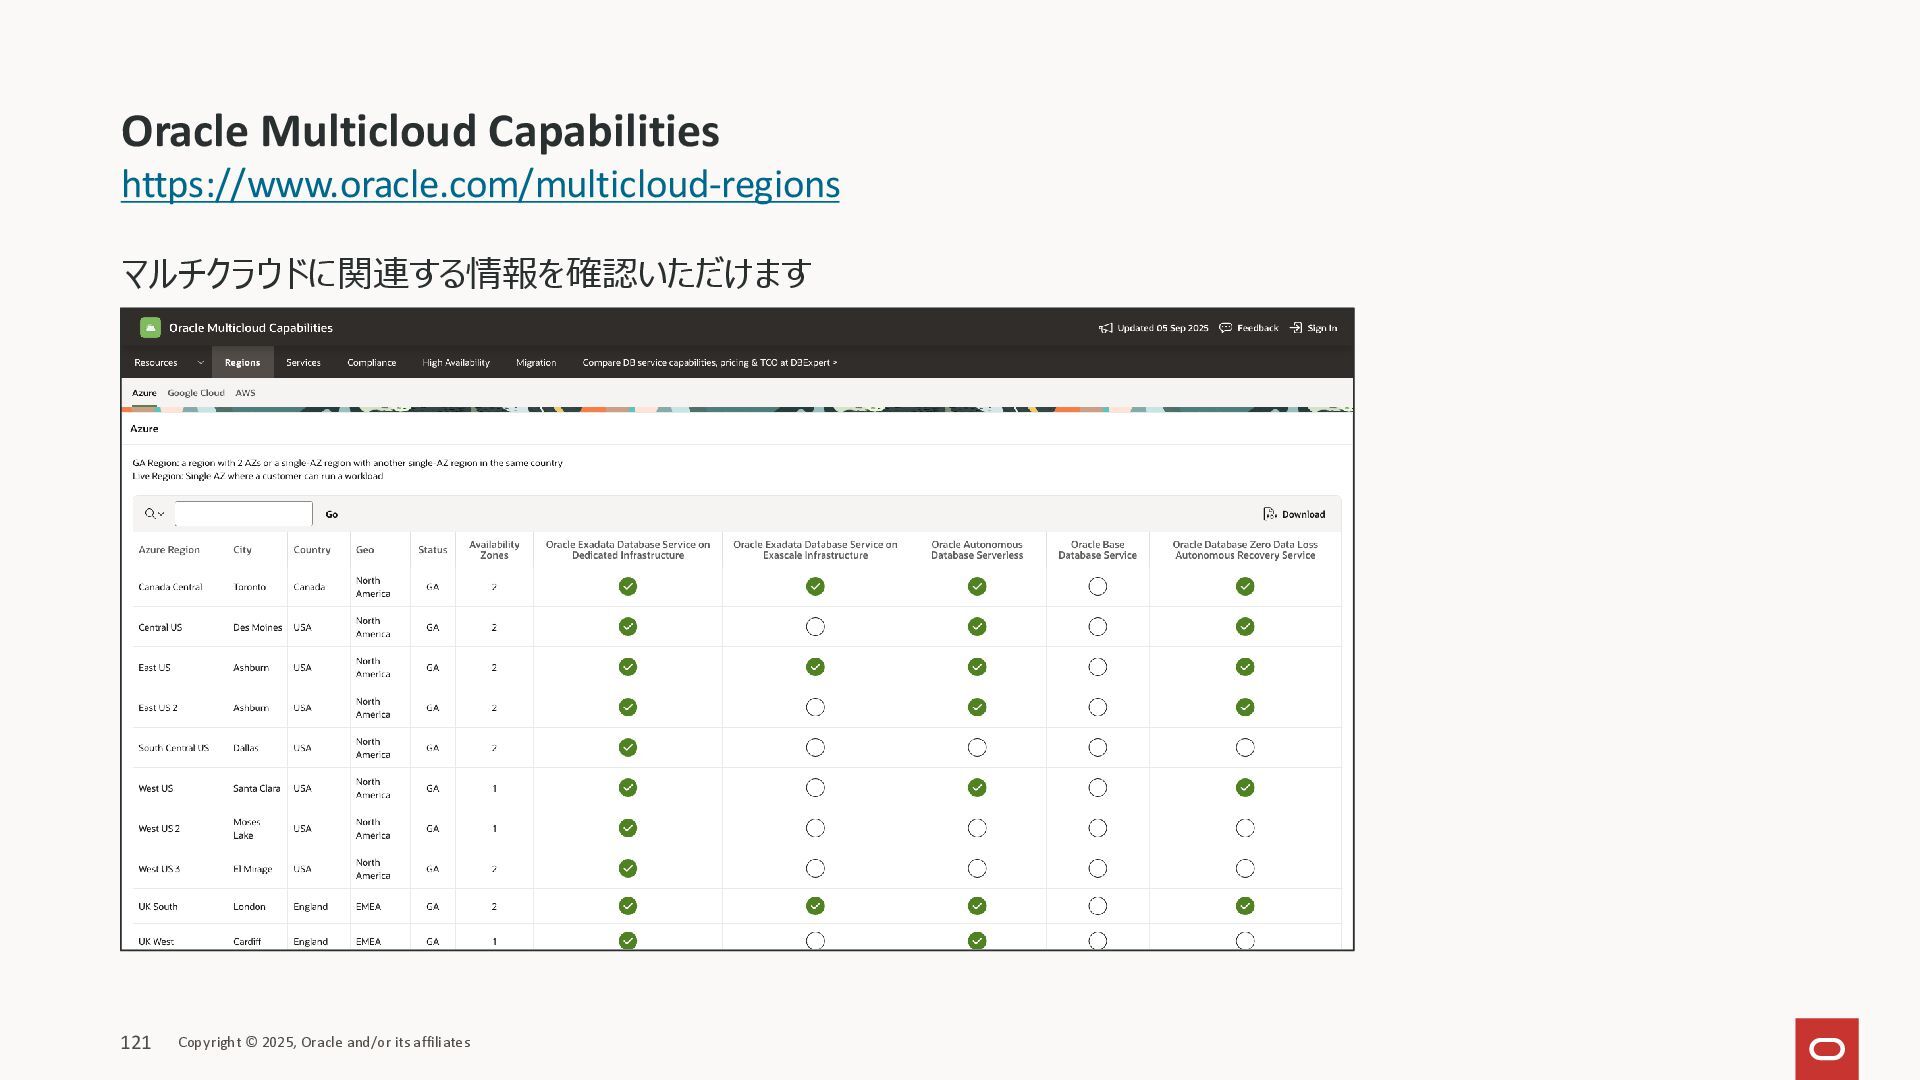Click Canada Central Dedicated Infrastructure green checkmark
The width and height of the screenshot is (1920, 1080).
[627, 587]
